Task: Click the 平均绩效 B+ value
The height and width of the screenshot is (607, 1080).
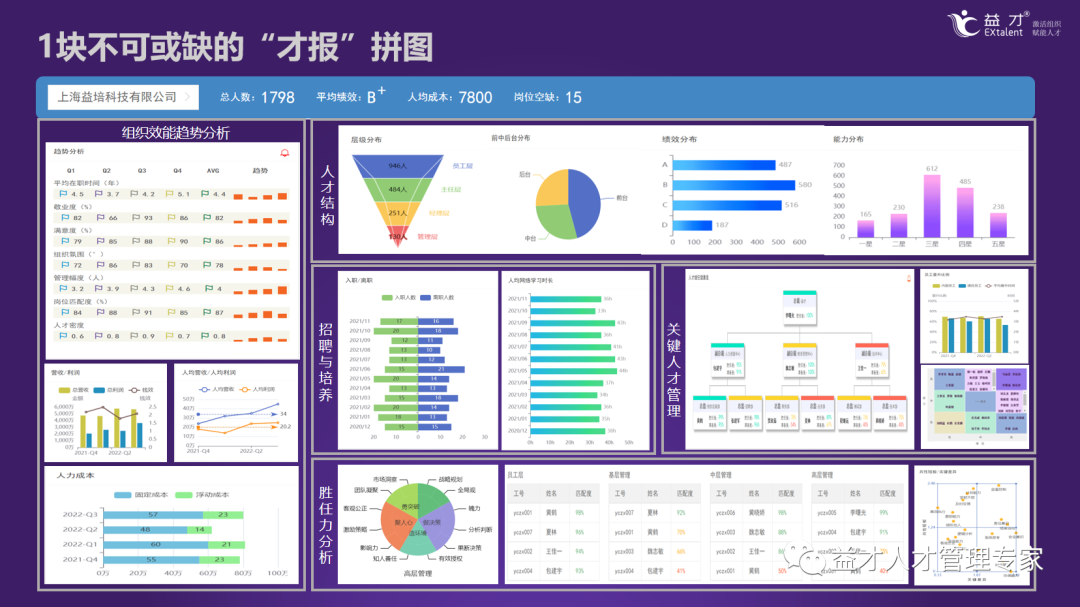Action: tap(376, 96)
